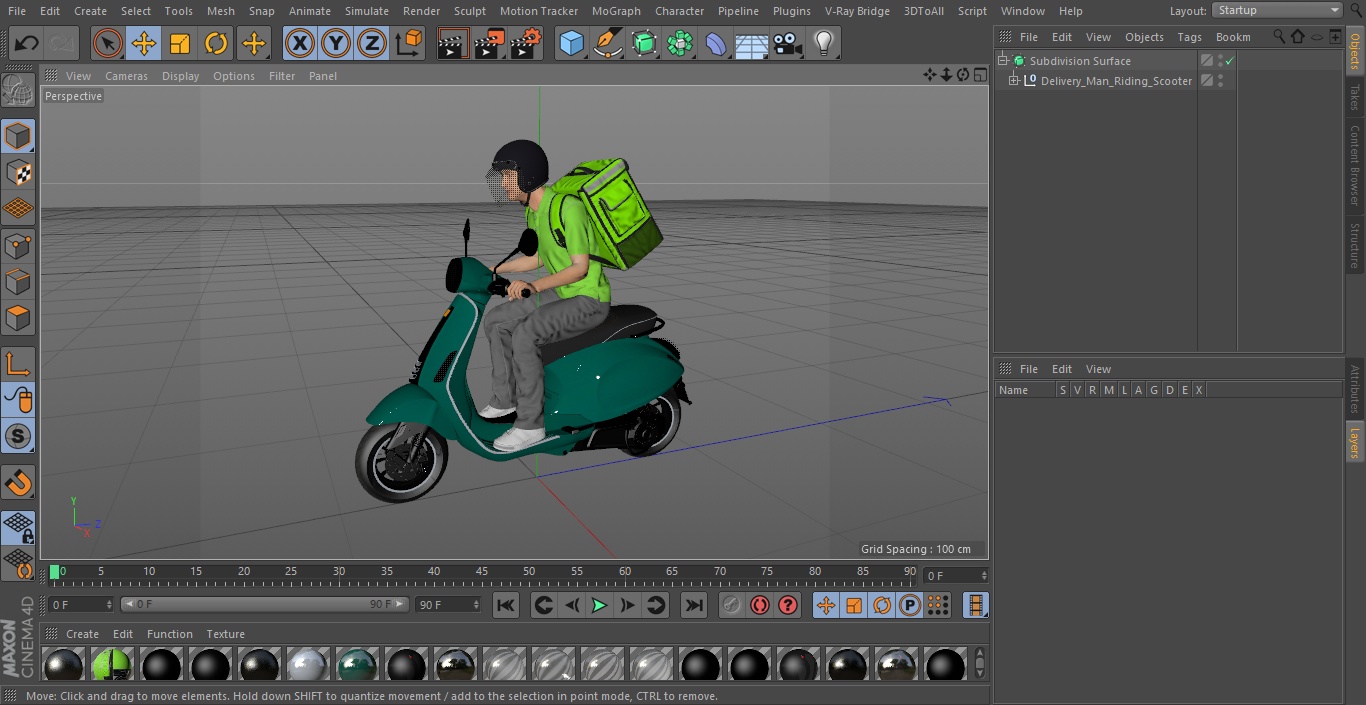Click the timeline preview range slider bar

(265, 605)
